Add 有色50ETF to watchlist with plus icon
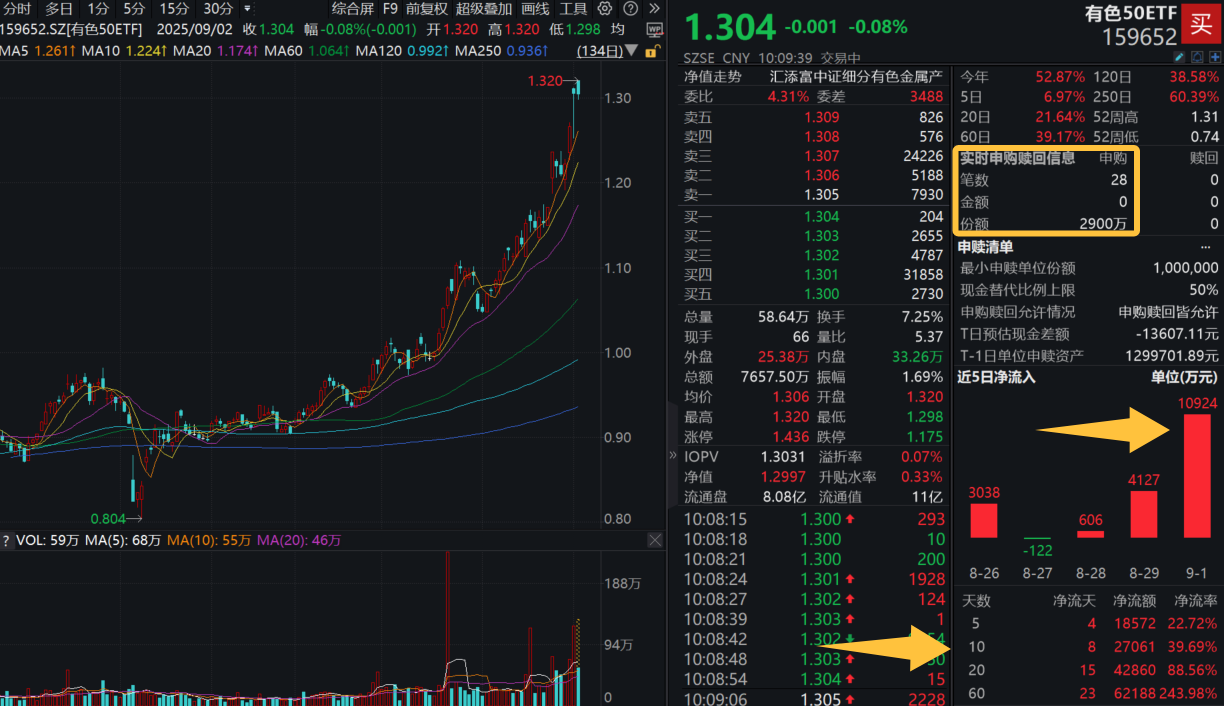 1214,57
